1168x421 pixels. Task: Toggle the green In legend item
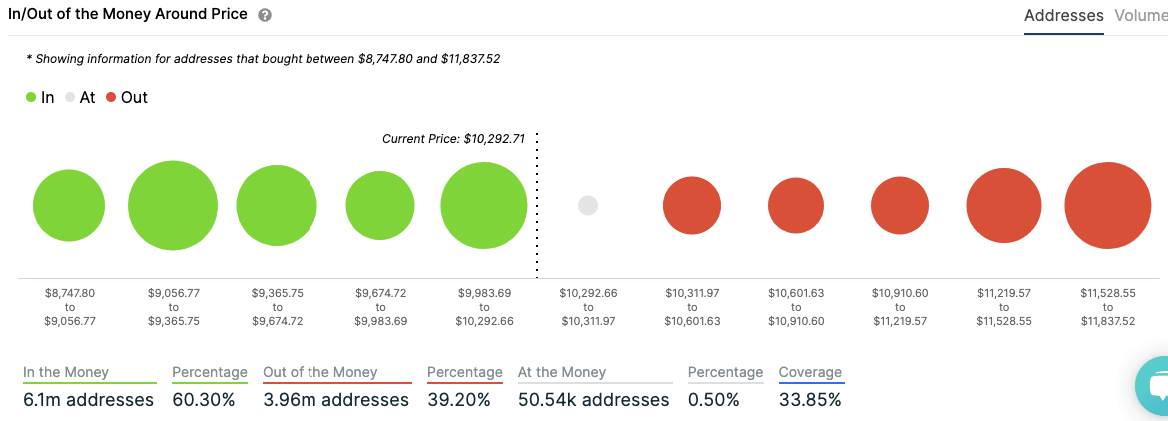pyautogui.click(x=41, y=98)
